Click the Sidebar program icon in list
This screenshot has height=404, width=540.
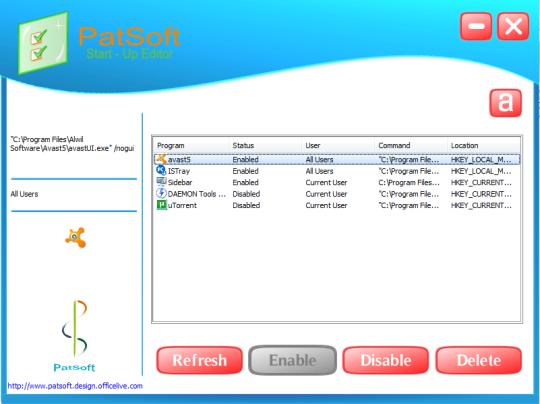click(x=161, y=182)
